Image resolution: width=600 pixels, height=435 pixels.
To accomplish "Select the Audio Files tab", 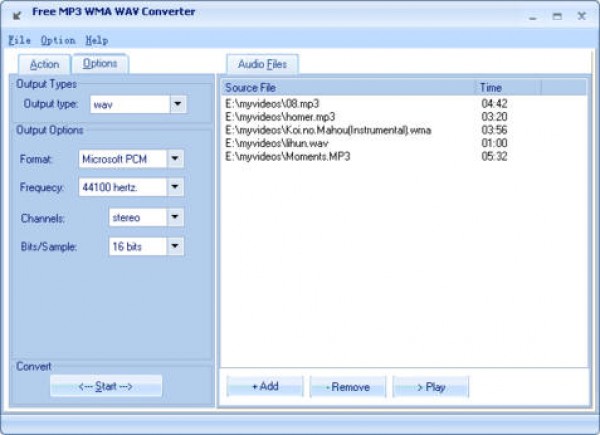I will (x=262, y=64).
